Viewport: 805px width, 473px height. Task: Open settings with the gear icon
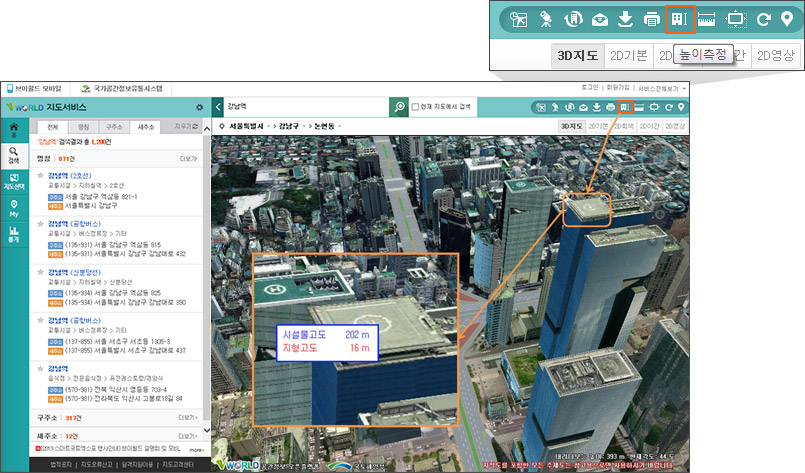click(200, 107)
